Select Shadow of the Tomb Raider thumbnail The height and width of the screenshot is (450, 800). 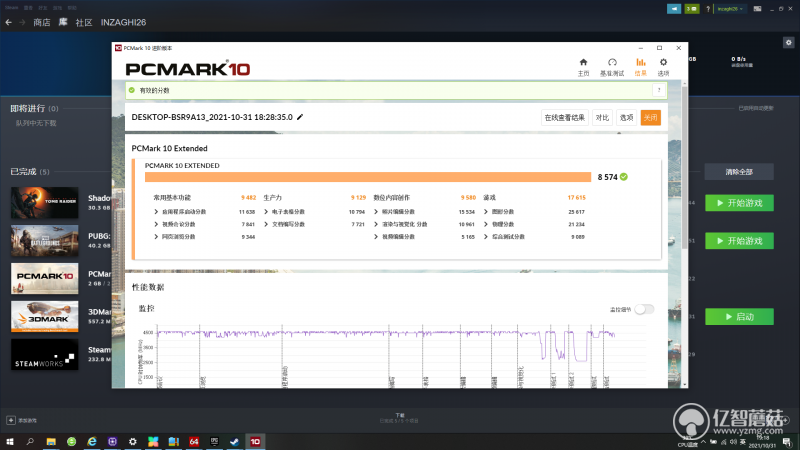(45, 203)
